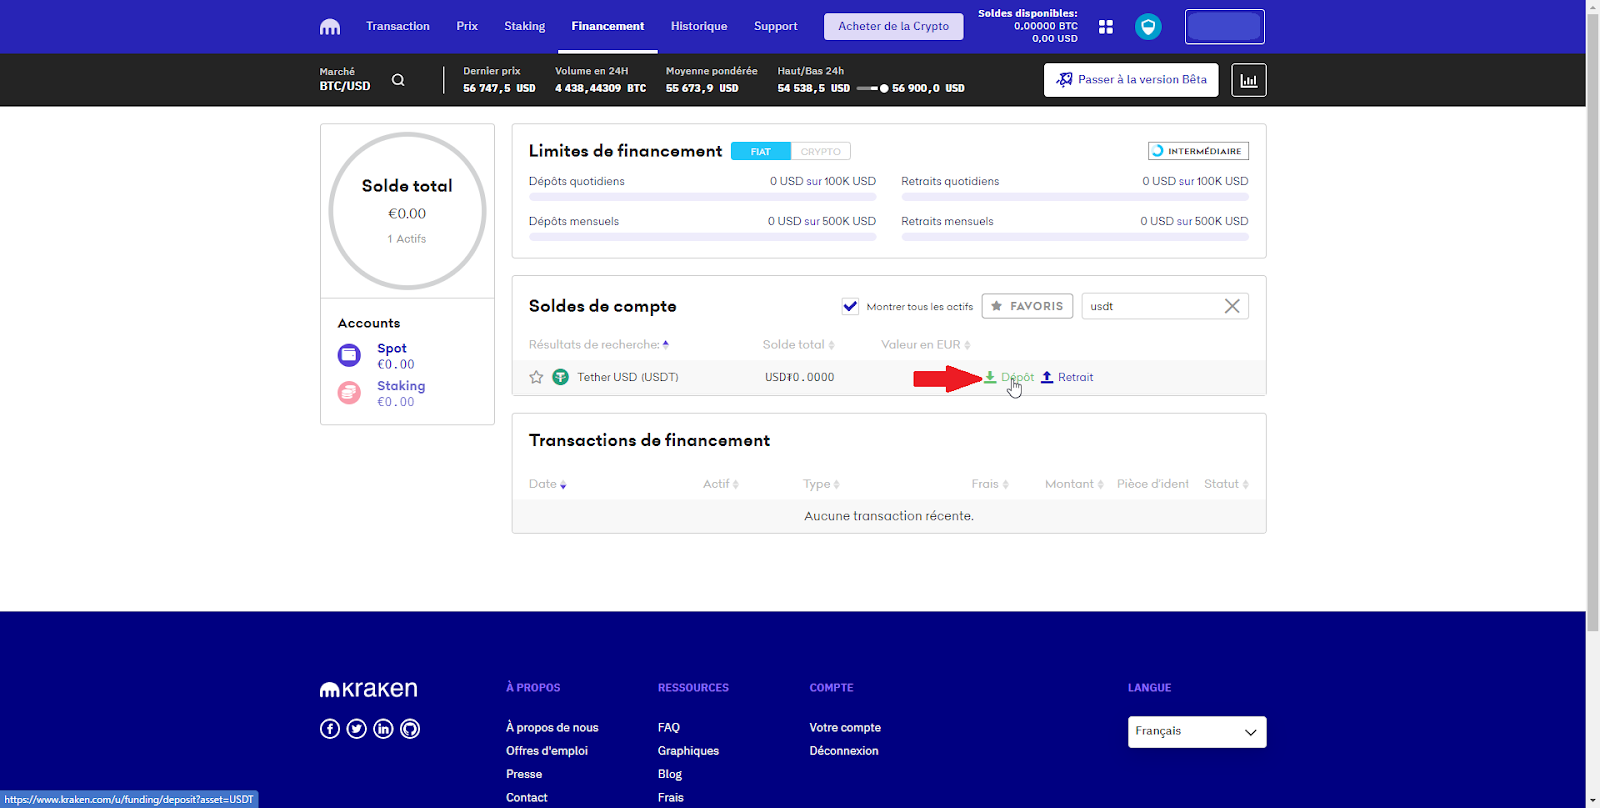Click the security shield icon
This screenshot has height=808, width=1600.
[1148, 27]
